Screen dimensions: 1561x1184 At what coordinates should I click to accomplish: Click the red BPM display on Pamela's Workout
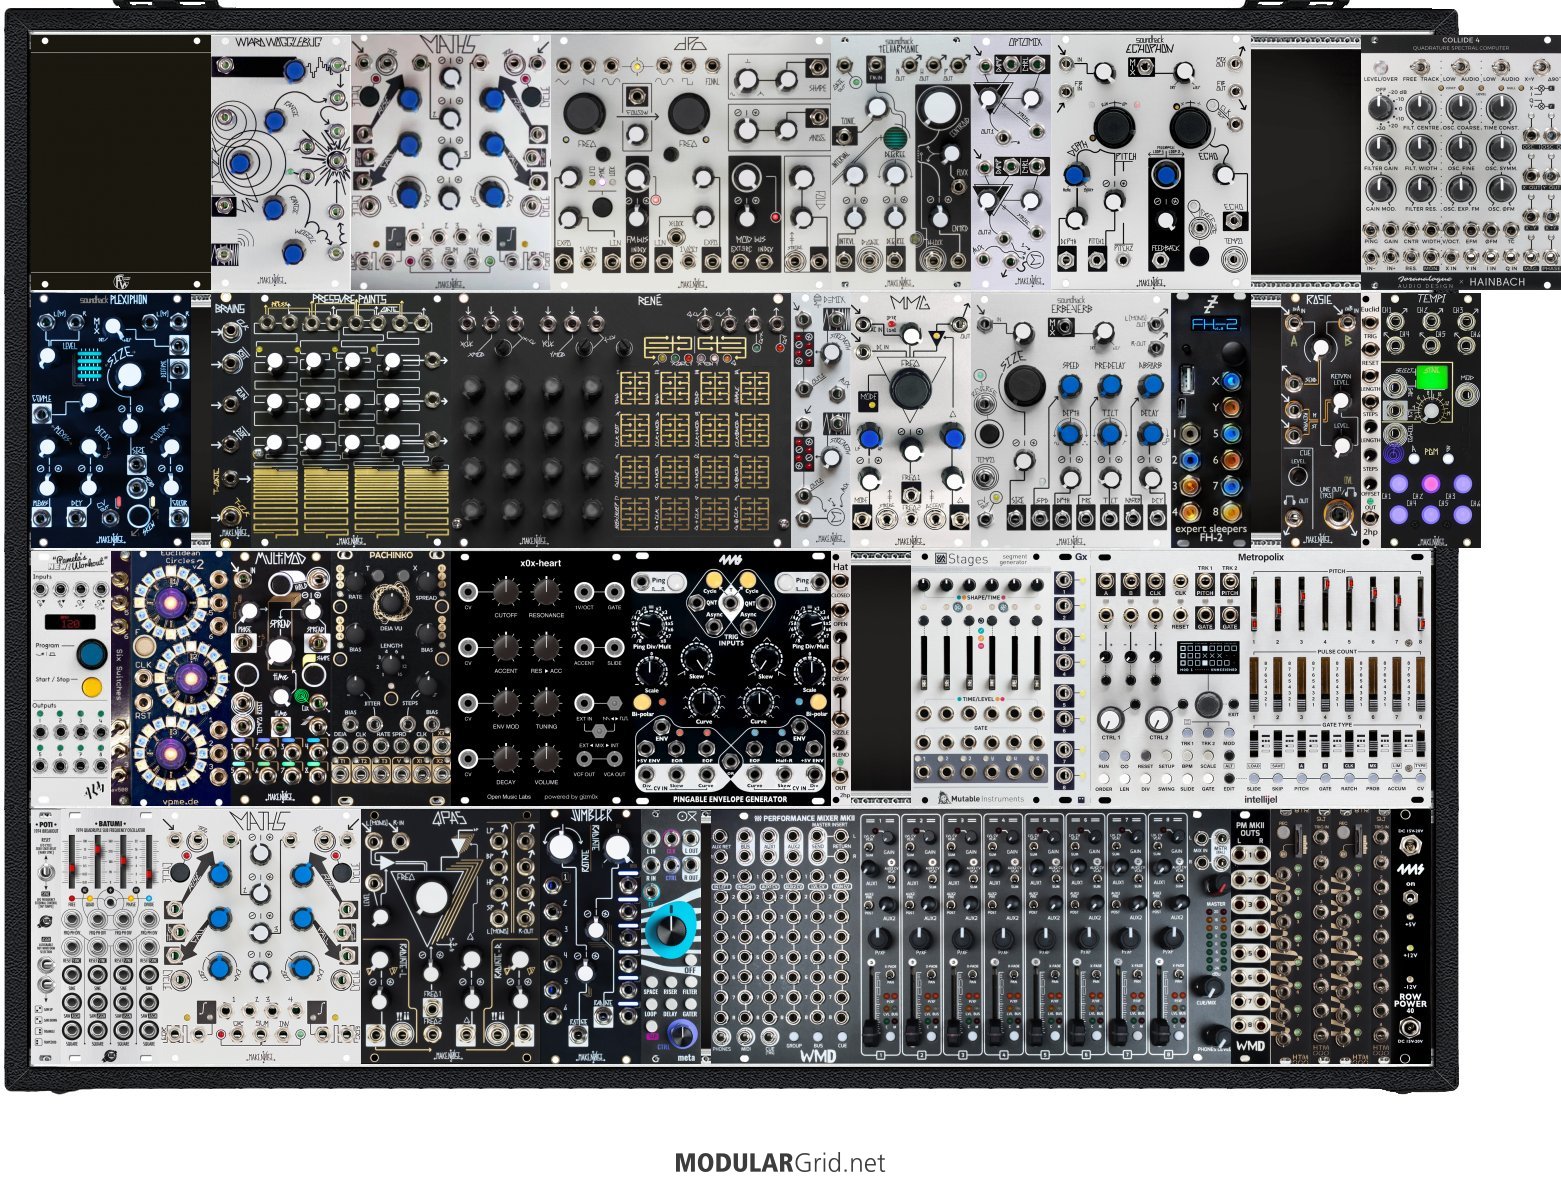[72, 622]
